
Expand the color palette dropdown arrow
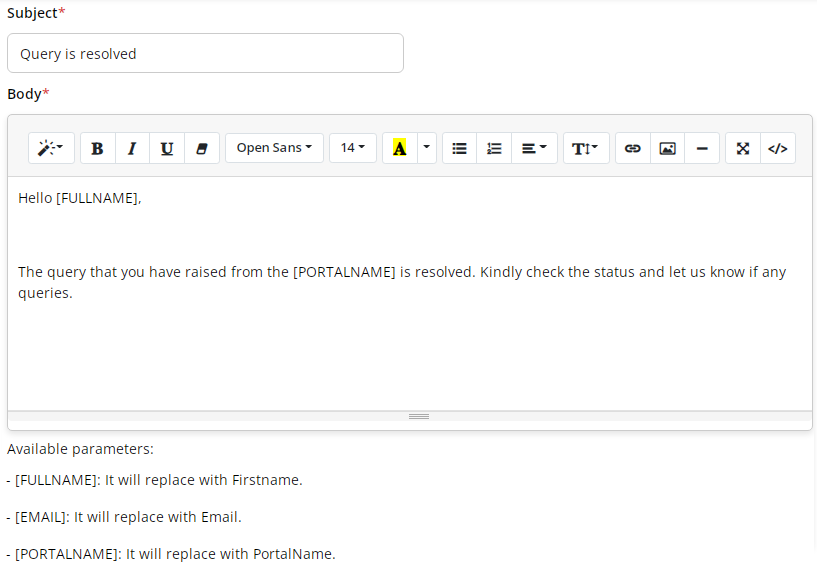(x=427, y=148)
